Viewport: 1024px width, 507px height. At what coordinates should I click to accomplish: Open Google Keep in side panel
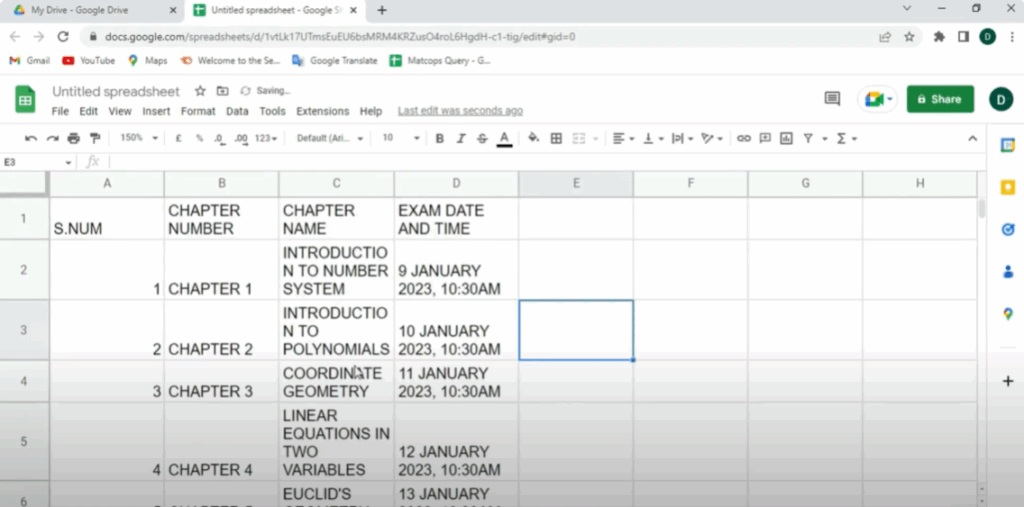pyautogui.click(x=1007, y=187)
